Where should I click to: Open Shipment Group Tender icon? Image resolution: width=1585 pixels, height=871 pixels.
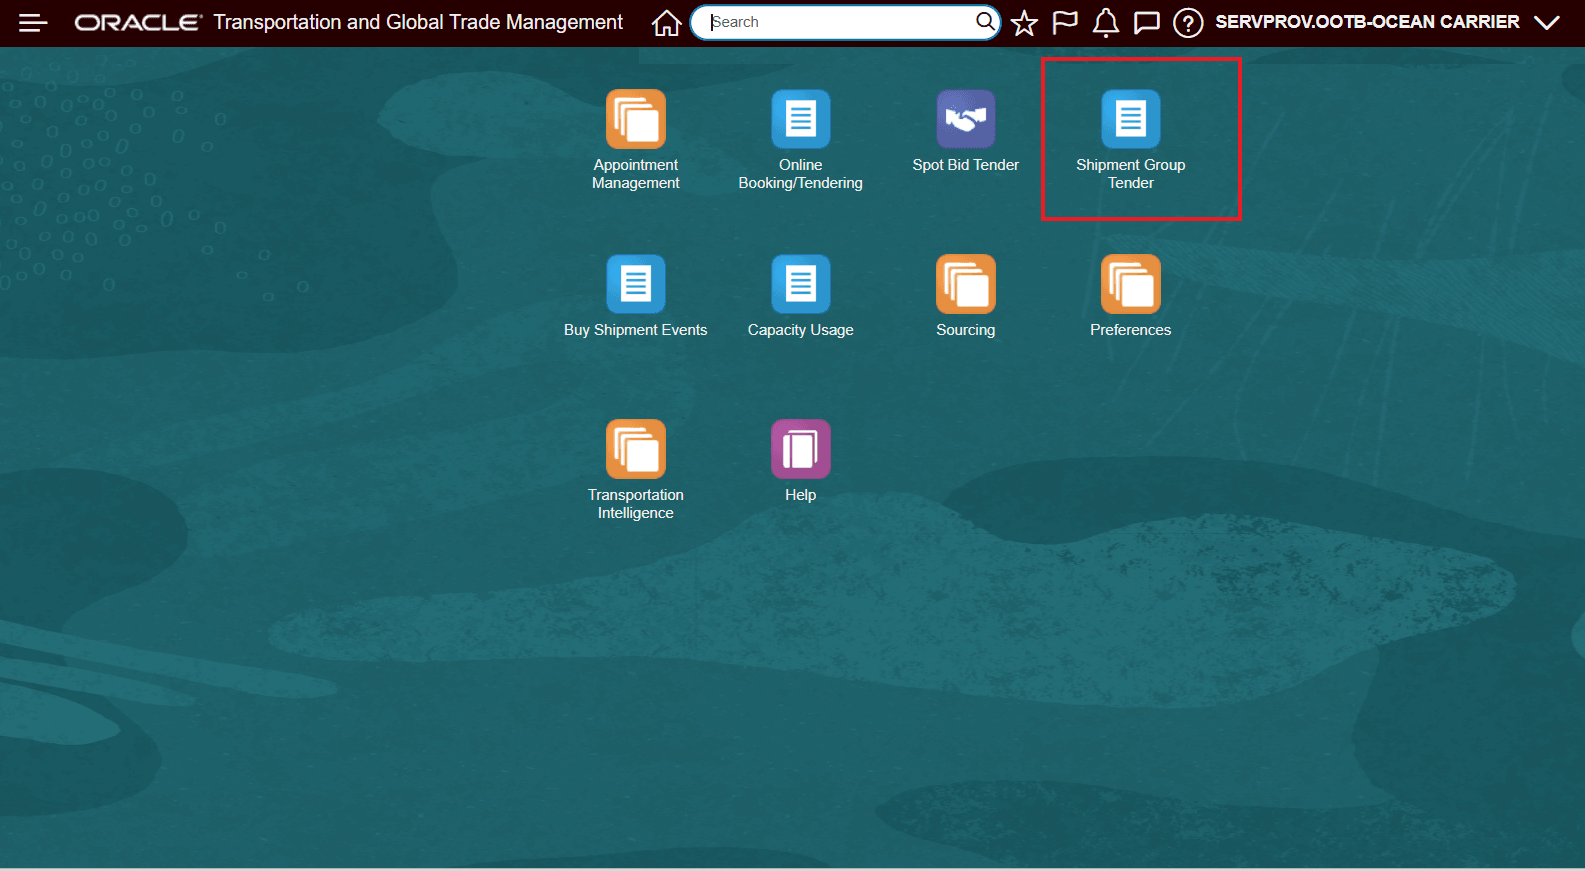coord(1131,119)
